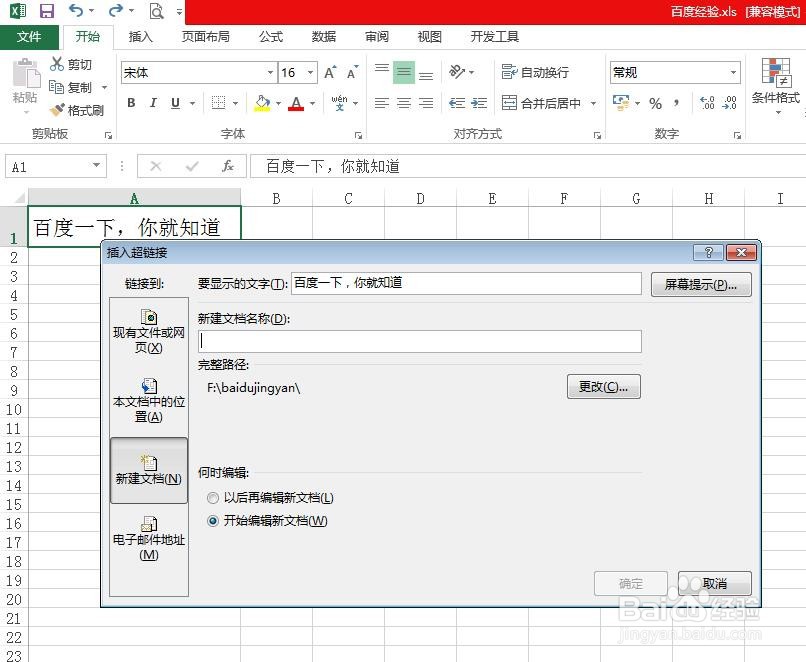
Task: Activate the Format Painter brush
Action: (77, 110)
